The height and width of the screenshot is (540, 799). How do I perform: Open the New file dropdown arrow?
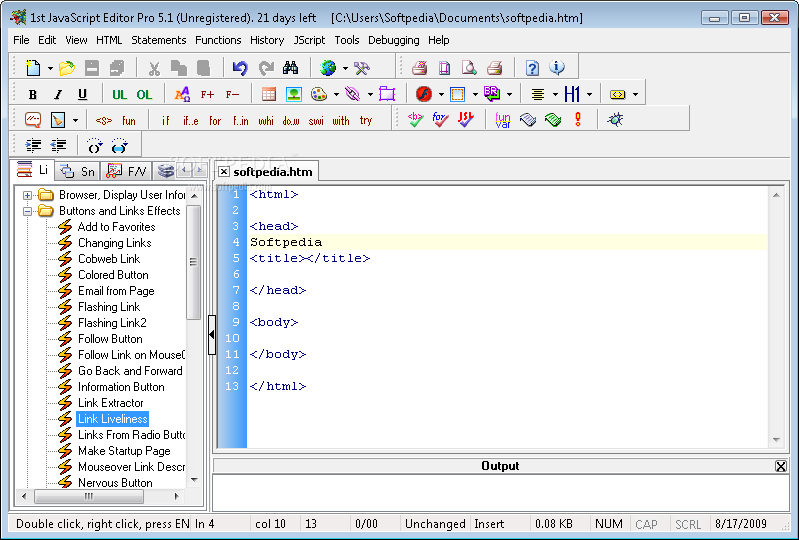pos(50,68)
